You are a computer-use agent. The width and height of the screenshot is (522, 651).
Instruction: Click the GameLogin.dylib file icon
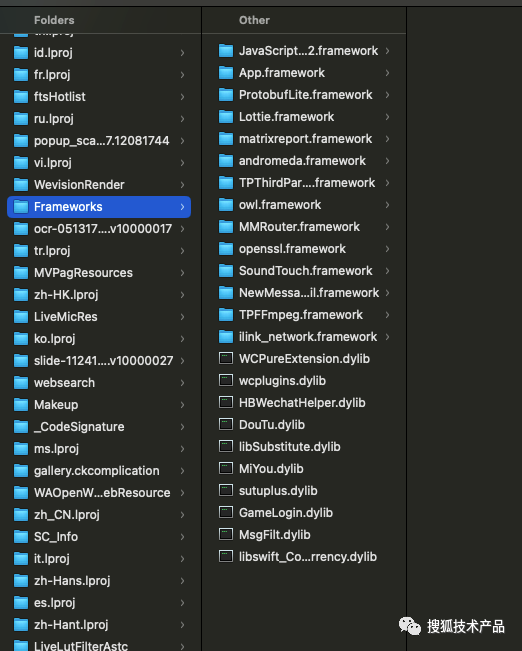tap(226, 512)
